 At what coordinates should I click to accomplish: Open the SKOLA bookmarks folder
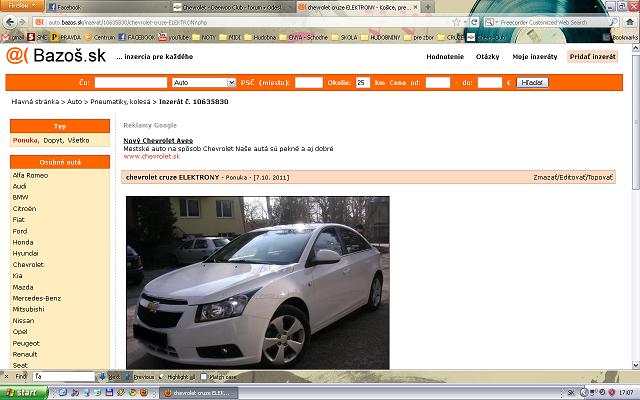coord(344,37)
